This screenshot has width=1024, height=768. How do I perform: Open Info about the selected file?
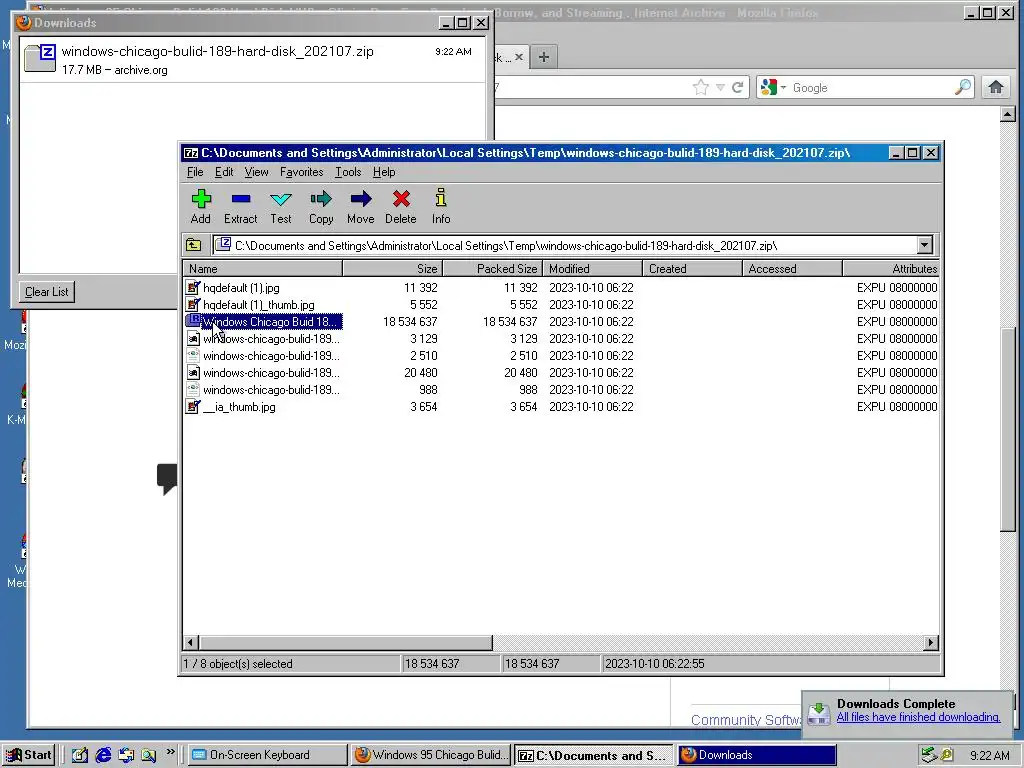[441, 206]
